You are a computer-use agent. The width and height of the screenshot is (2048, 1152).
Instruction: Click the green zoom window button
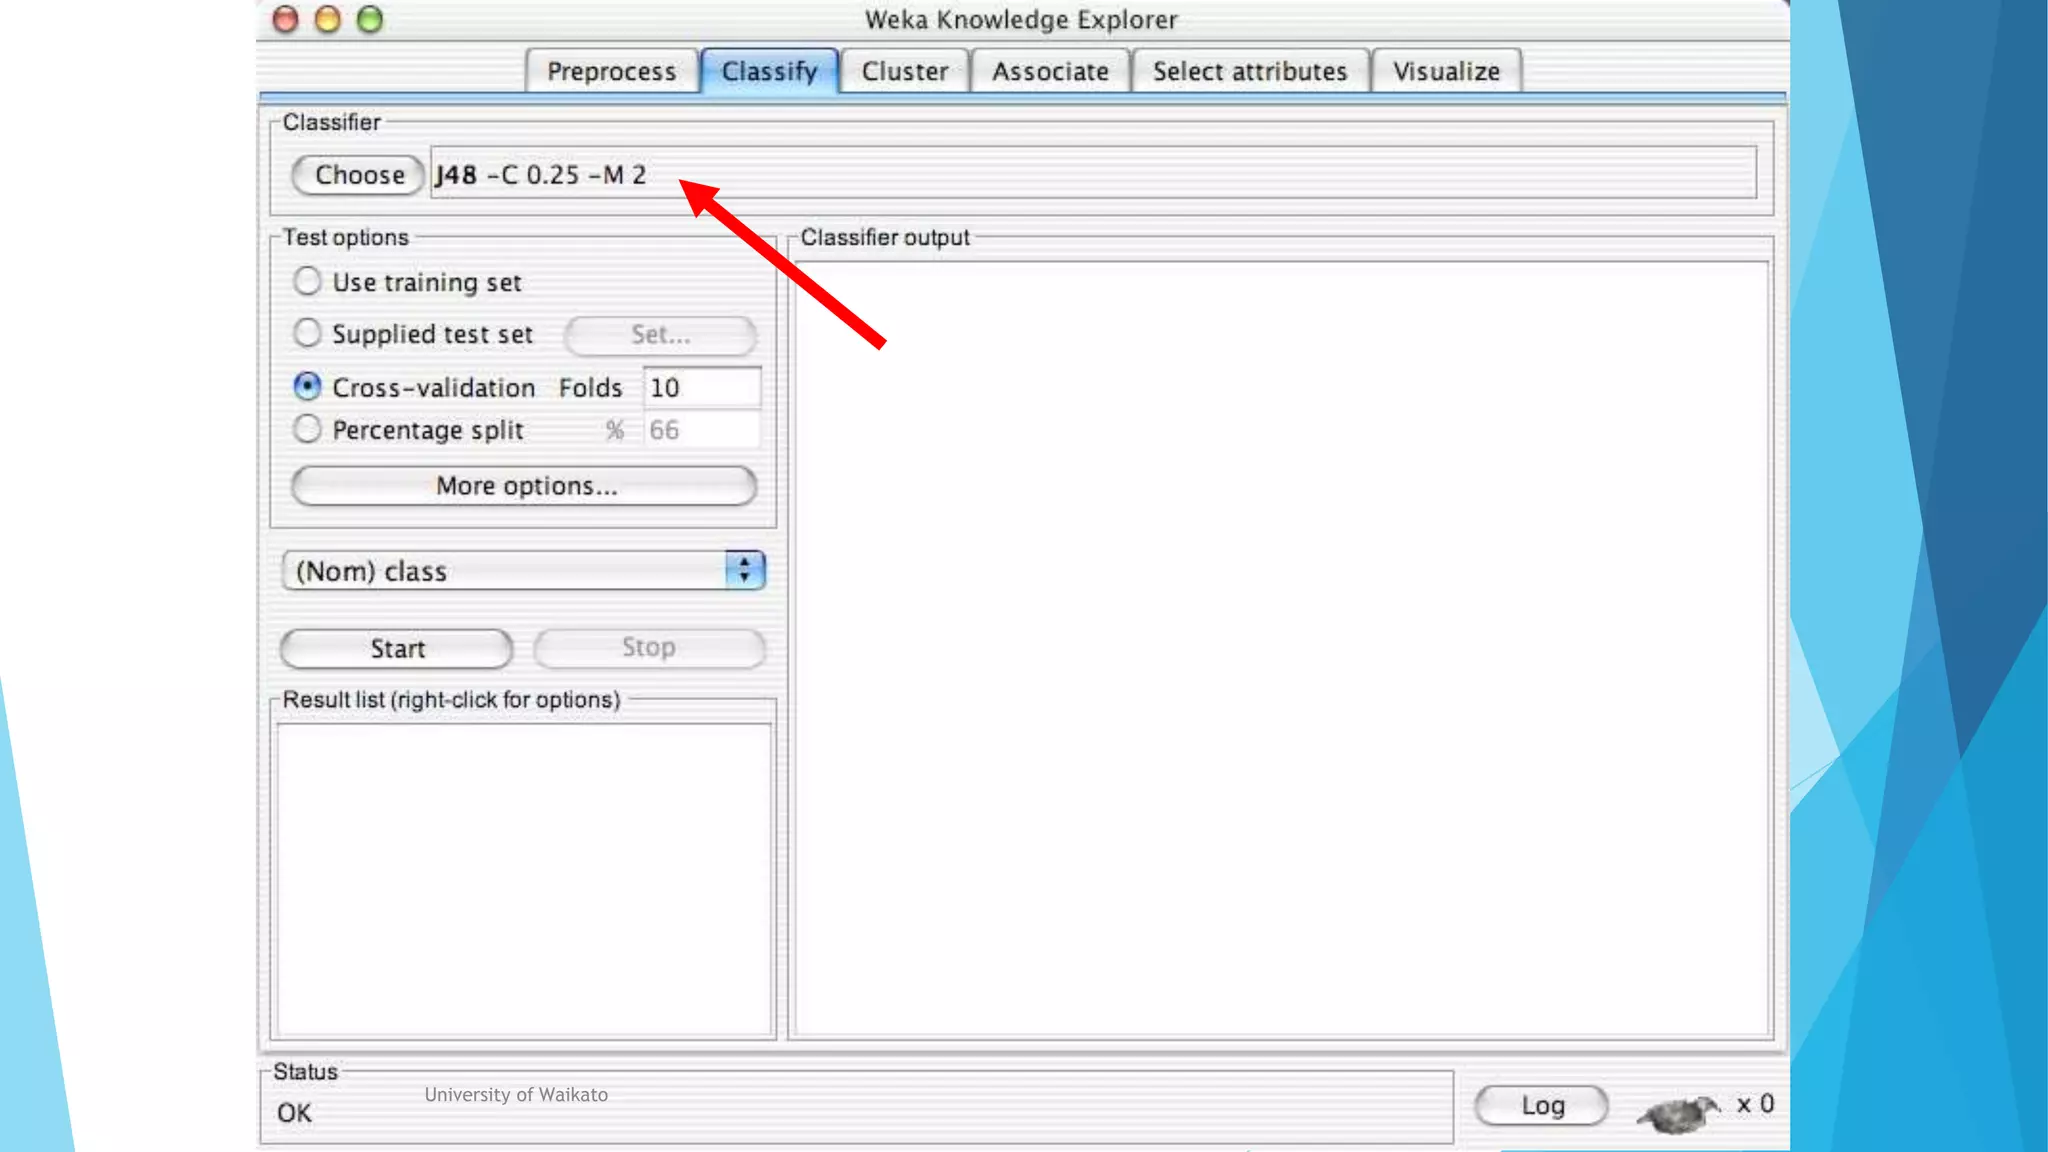point(370,19)
